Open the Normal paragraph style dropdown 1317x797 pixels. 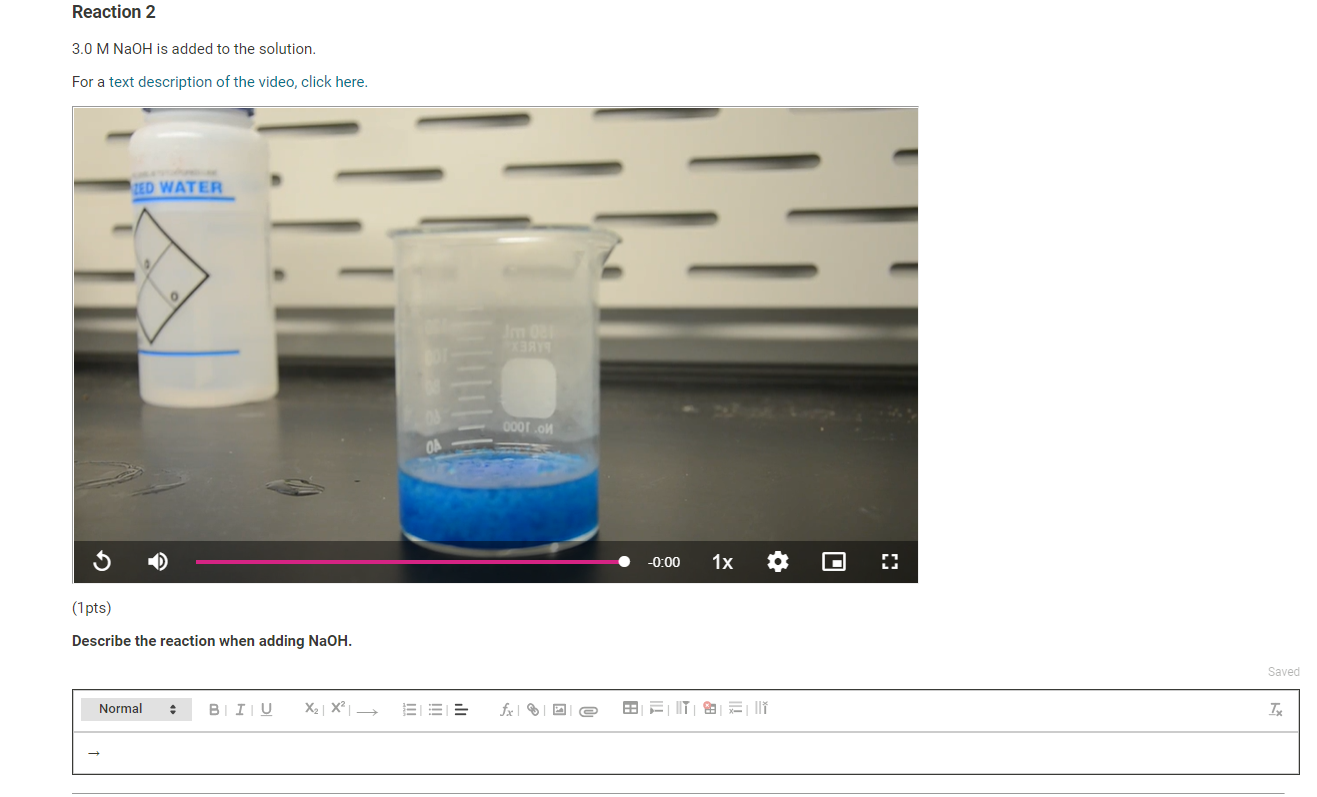click(136, 708)
